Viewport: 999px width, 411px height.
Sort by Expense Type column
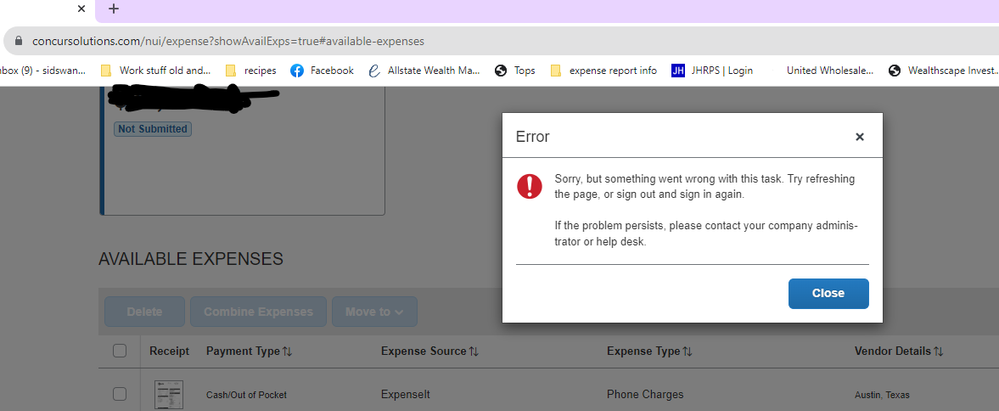coord(649,351)
